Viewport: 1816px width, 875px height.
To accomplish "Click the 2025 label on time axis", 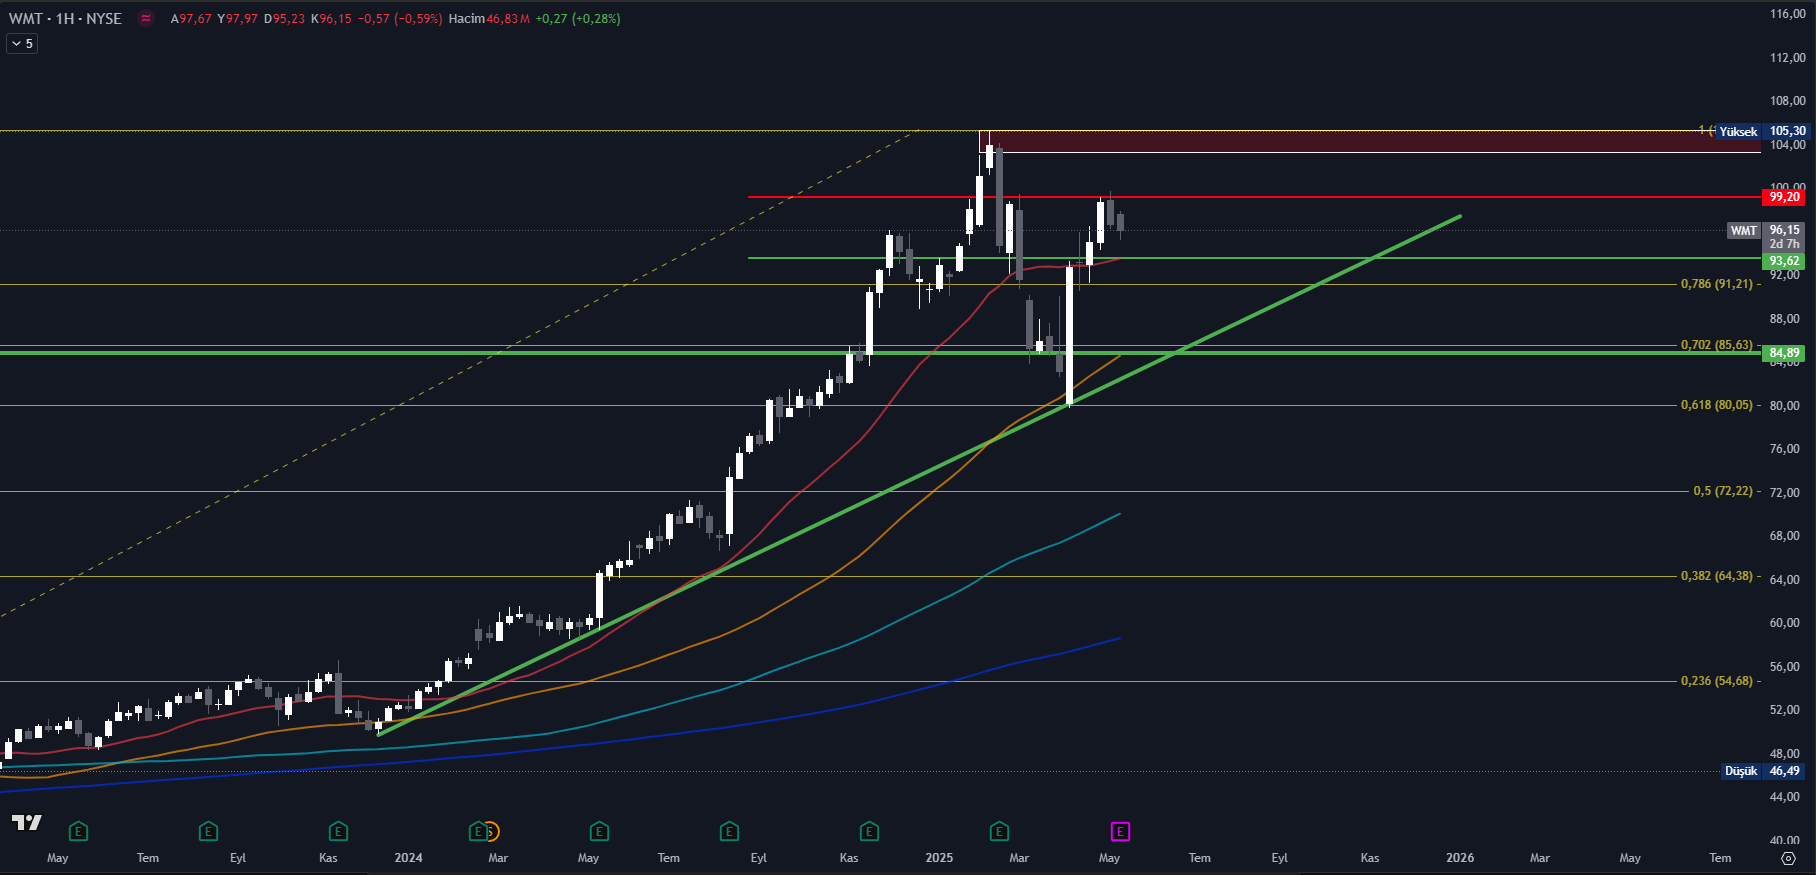I will click(x=939, y=858).
